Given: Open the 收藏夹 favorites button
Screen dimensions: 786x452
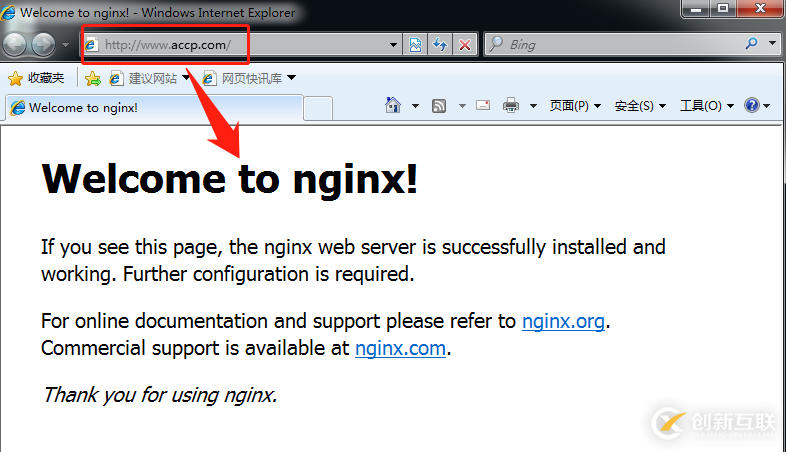Looking at the screenshot, I should click(x=37, y=78).
